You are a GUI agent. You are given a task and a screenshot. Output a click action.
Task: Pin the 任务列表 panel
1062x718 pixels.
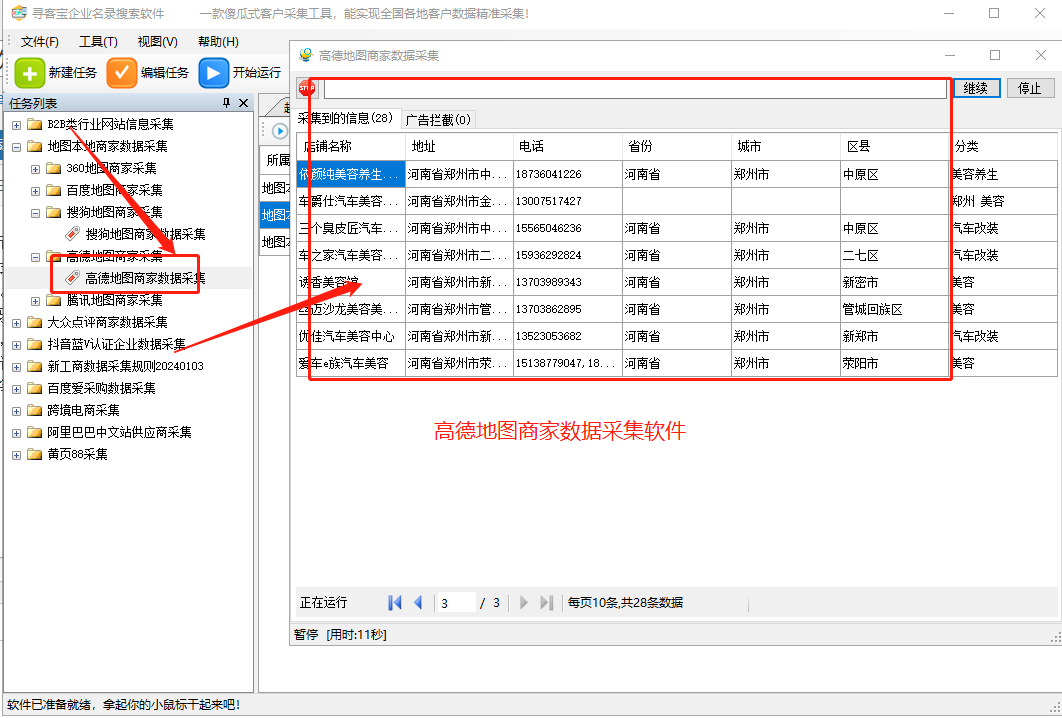coord(226,103)
